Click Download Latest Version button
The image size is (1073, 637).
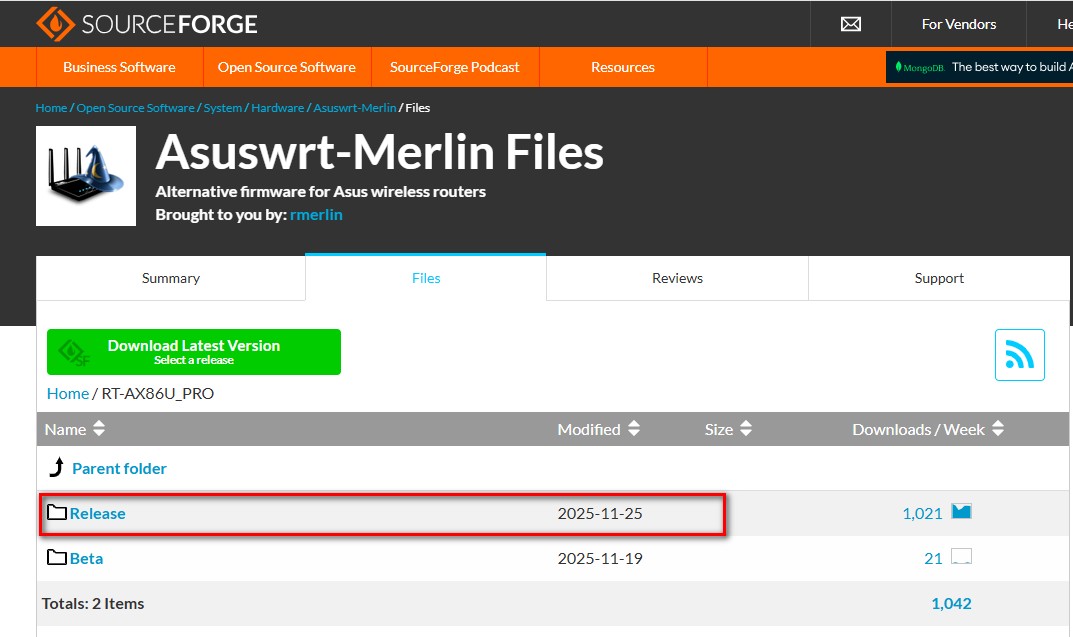click(194, 352)
